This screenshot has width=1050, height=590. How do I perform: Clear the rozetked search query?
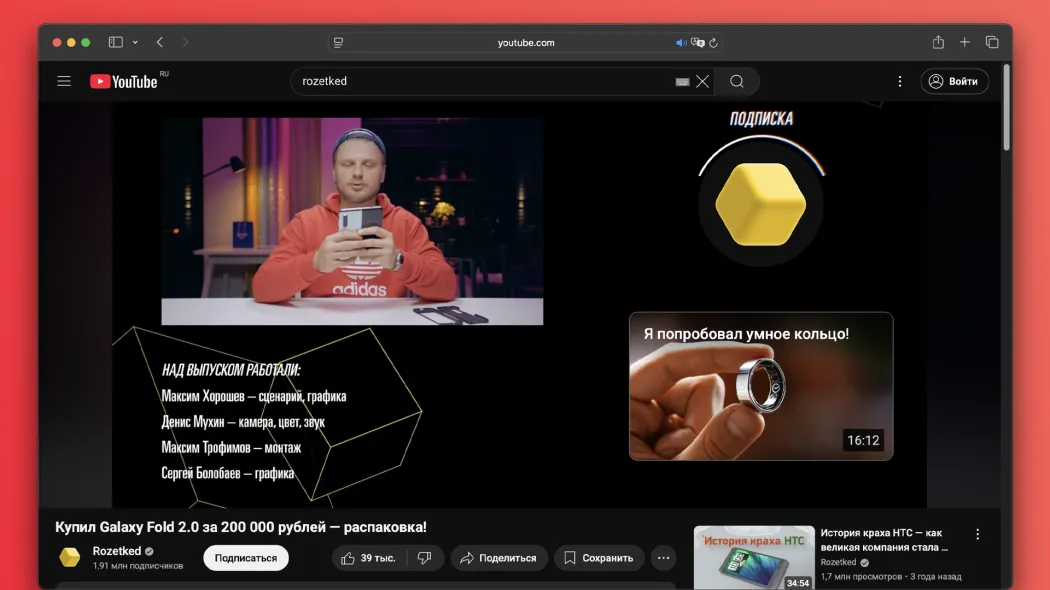702,82
